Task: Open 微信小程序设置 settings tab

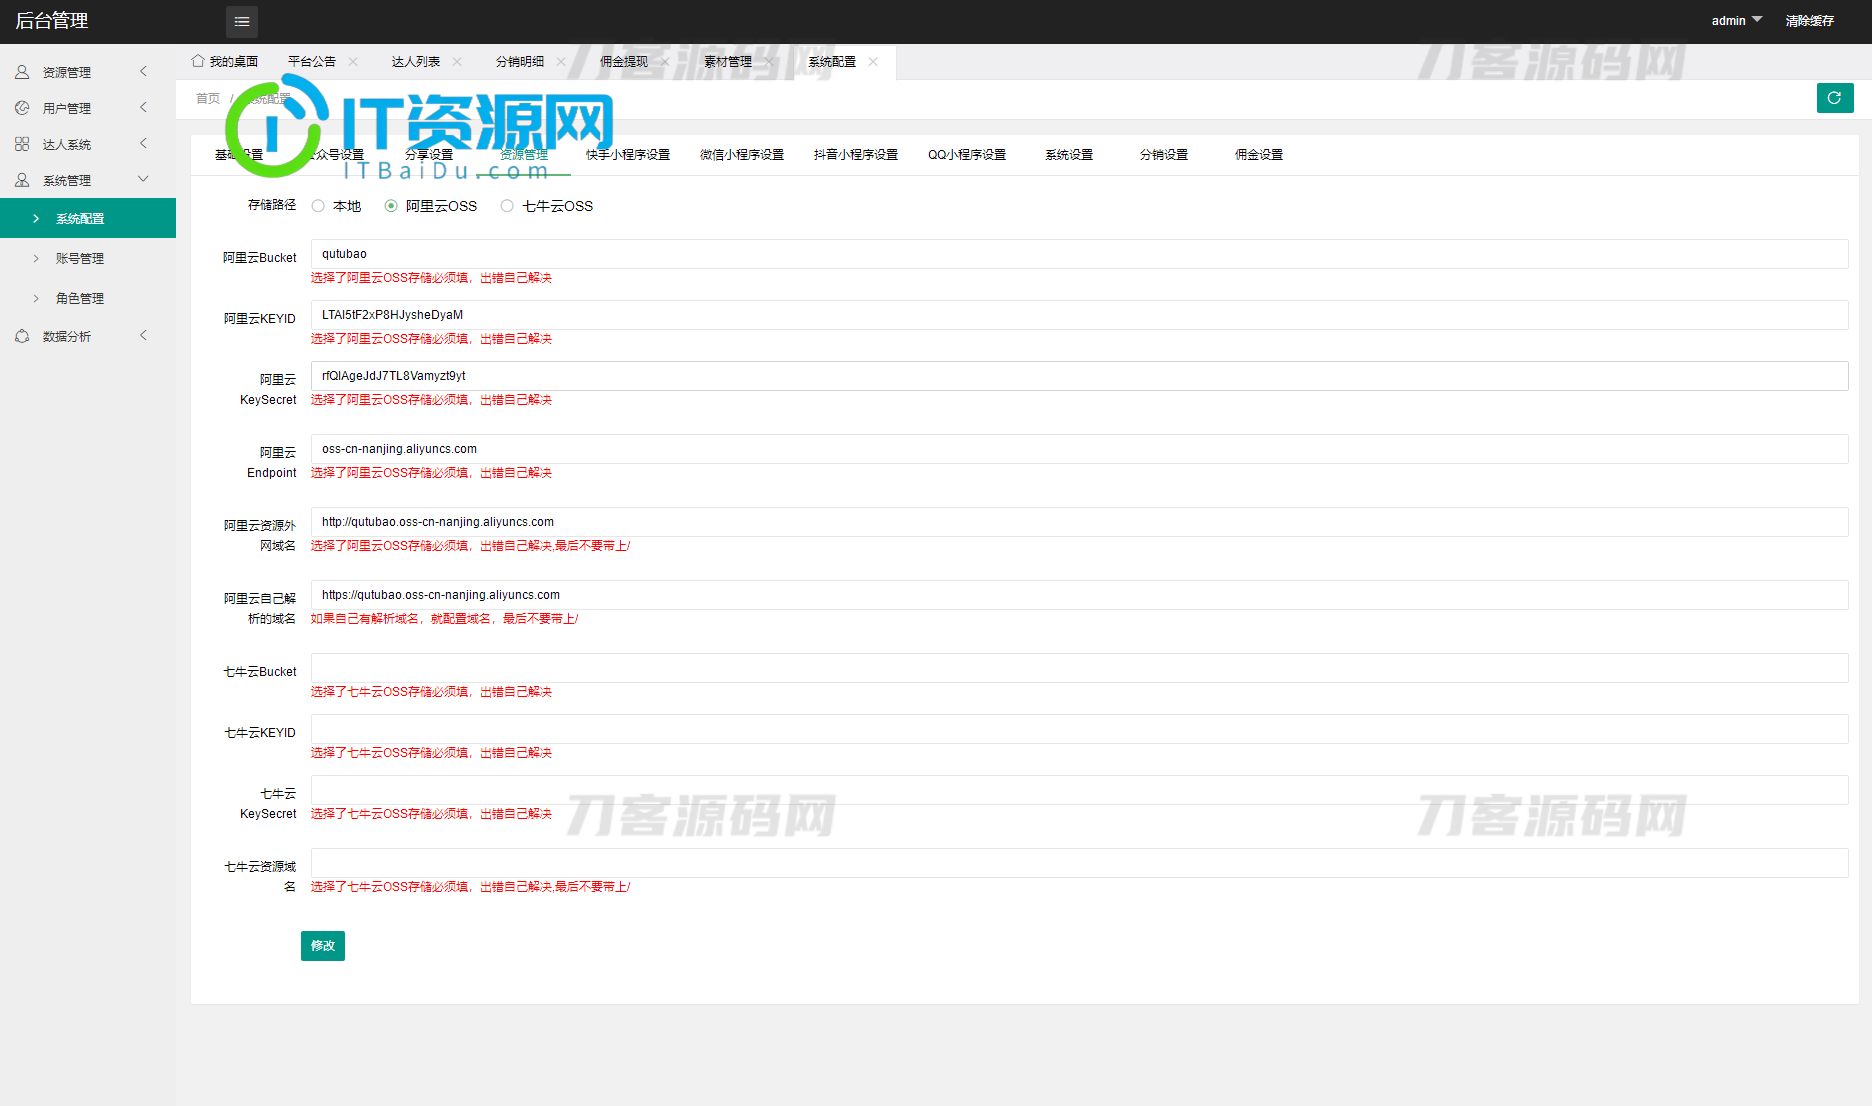Action: (742, 155)
